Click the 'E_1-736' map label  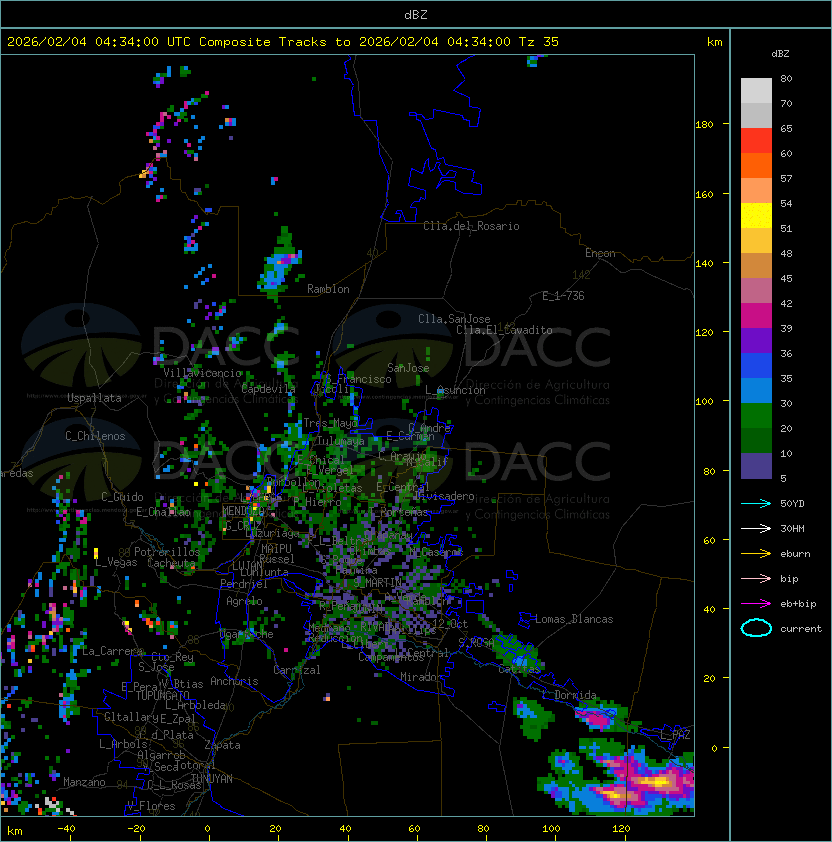(x=563, y=296)
